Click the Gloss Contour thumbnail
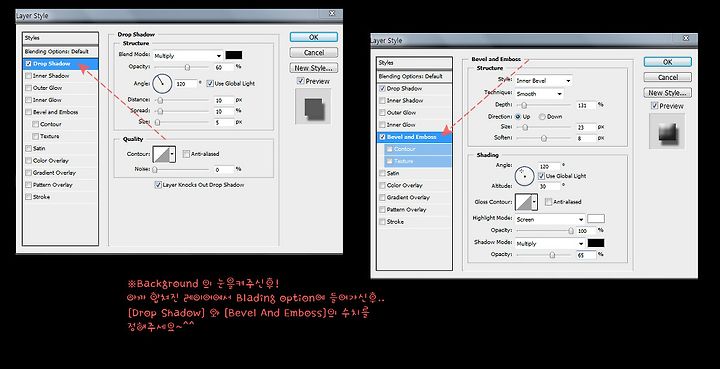 point(523,202)
